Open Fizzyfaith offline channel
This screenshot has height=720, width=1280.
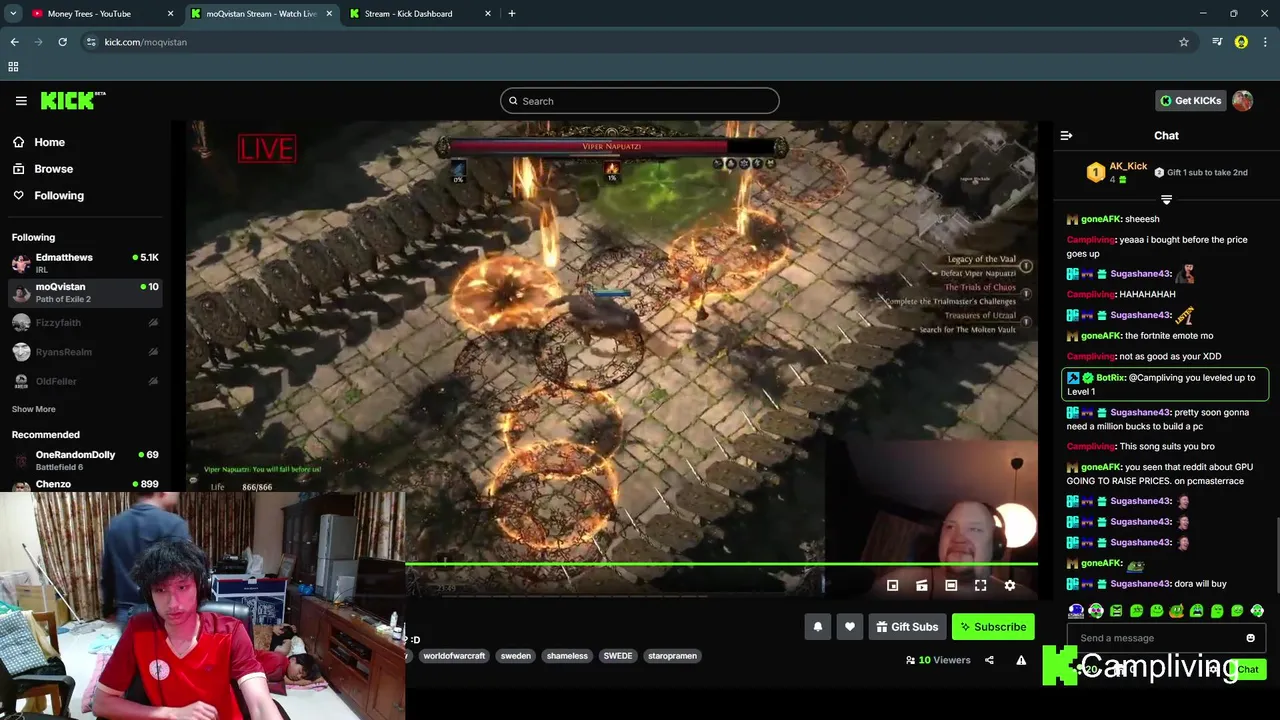click(85, 323)
